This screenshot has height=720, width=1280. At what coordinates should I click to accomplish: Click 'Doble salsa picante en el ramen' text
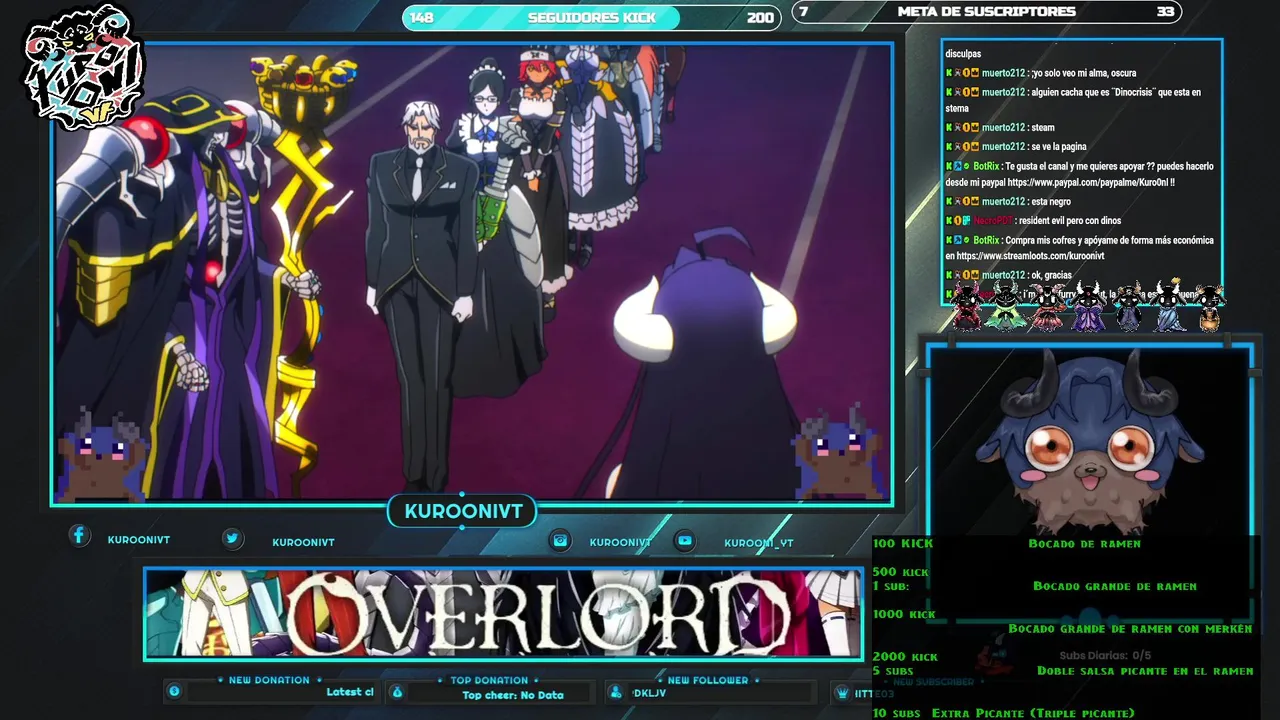pos(1145,671)
